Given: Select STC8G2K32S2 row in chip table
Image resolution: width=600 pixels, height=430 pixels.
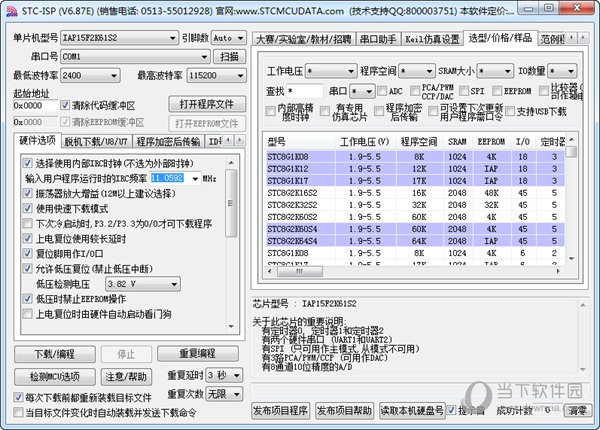Looking at the screenshot, I should pos(416,205).
